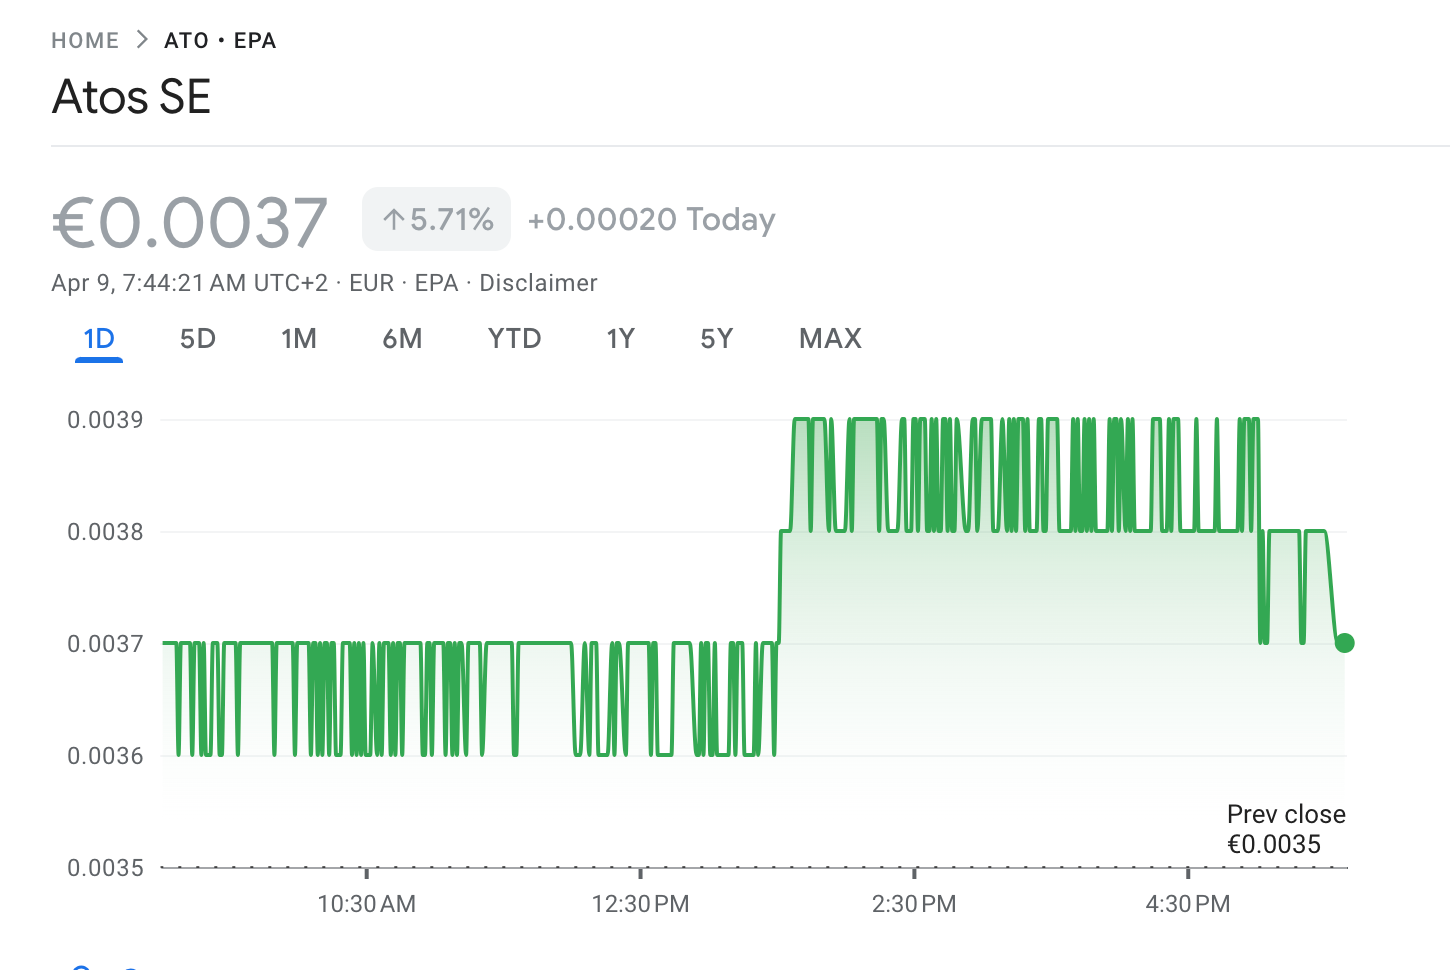Click the 0.0035 y-axis label
Viewport: 1450px width, 970px height.
click(105, 868)
